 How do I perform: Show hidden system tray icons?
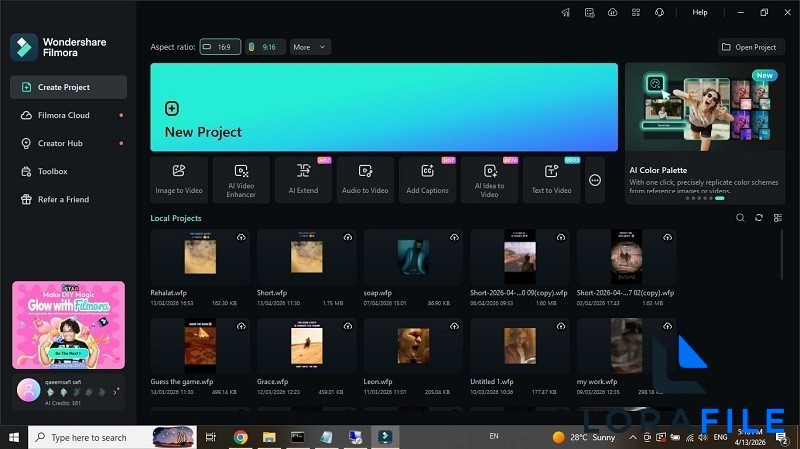[x=633, y=437]
